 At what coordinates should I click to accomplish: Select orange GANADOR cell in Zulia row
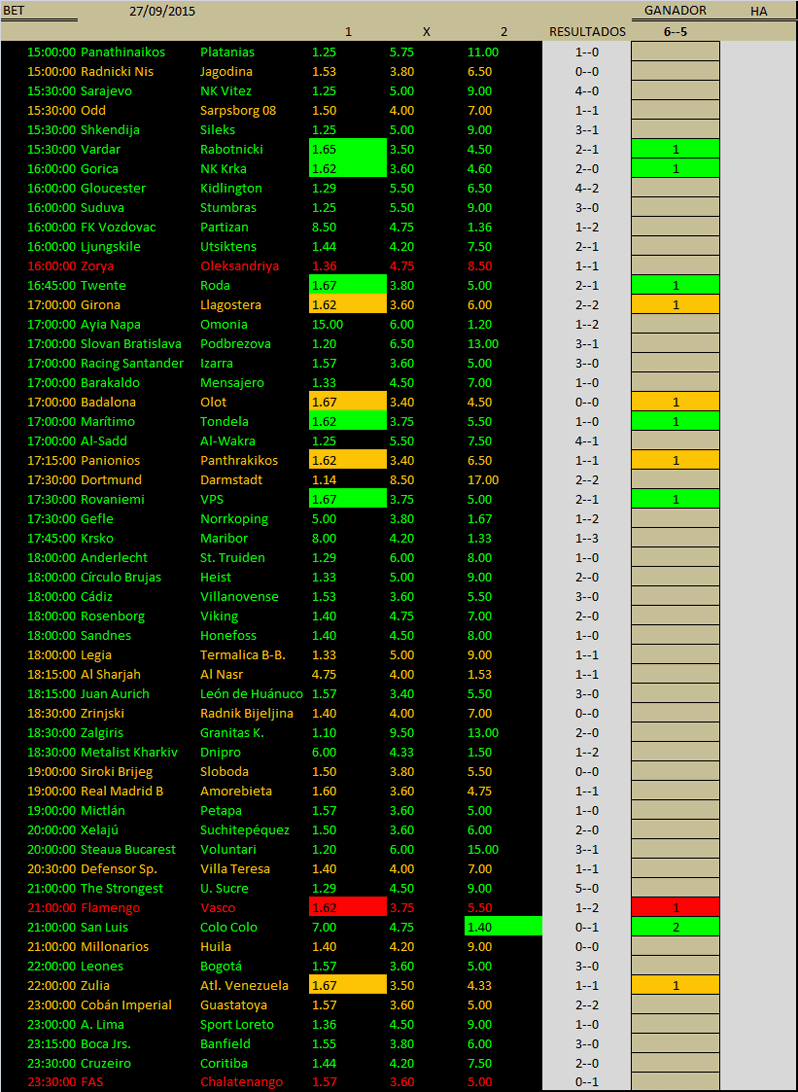675,984
